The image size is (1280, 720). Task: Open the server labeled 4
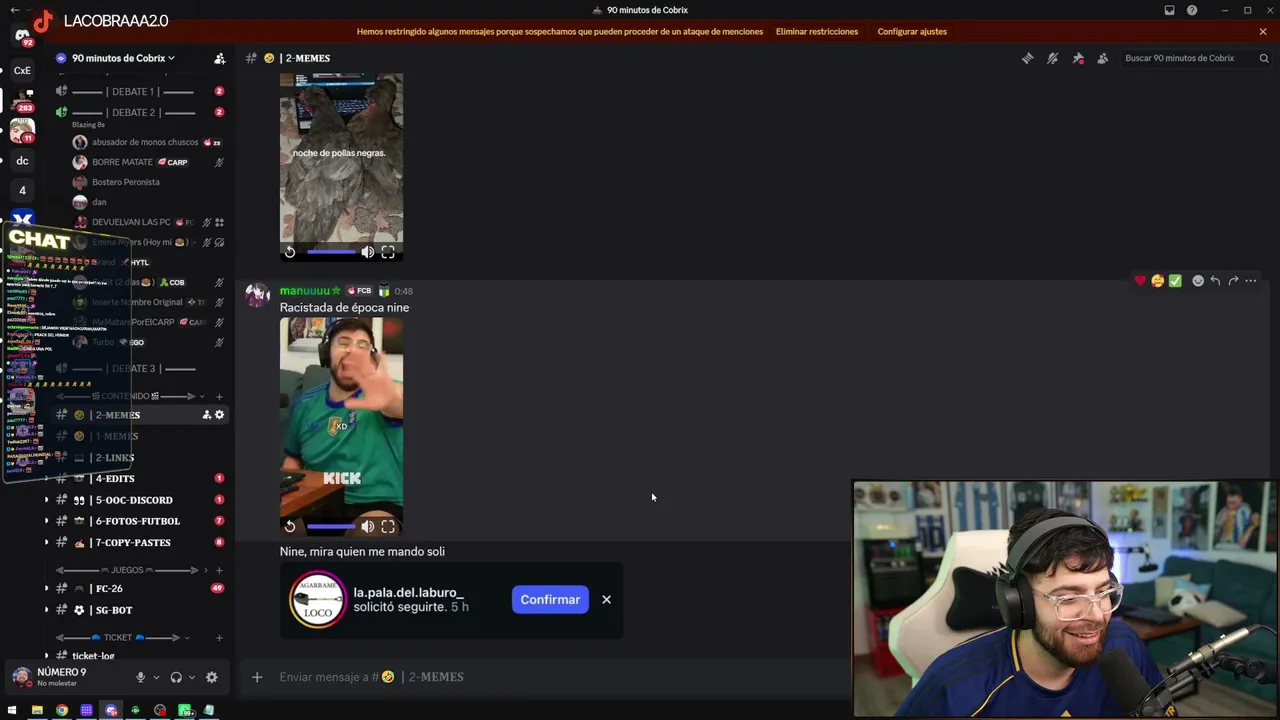[22, 191]
